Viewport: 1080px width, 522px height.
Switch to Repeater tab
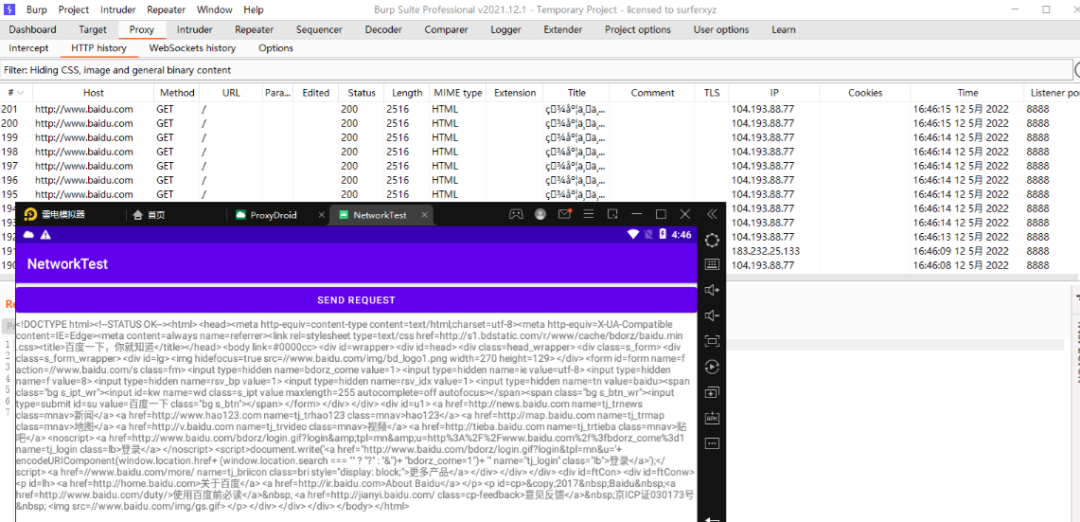(254, 30)
